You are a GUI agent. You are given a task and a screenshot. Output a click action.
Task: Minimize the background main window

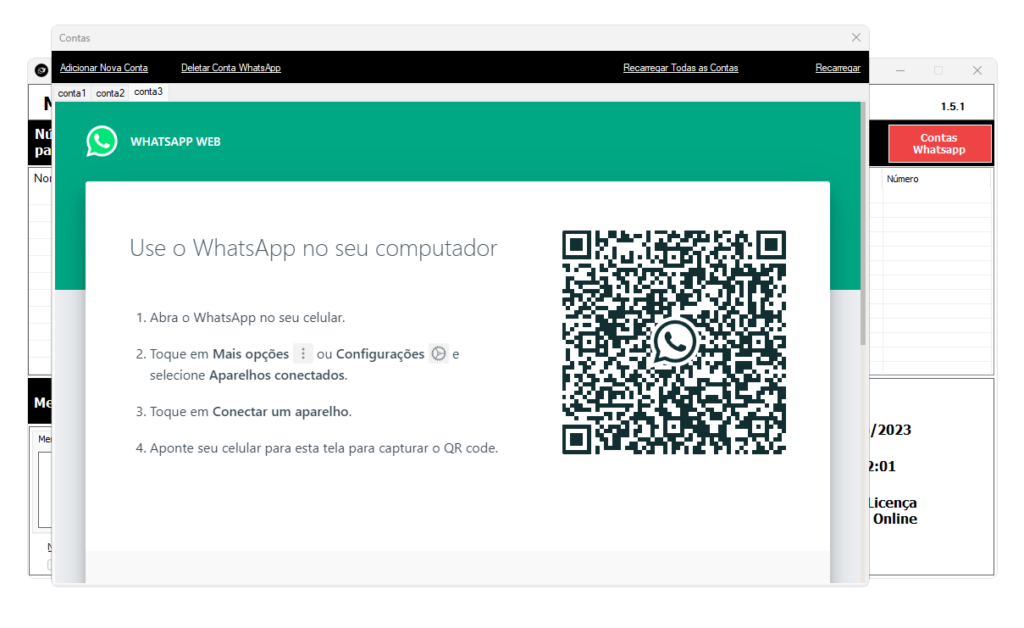pos(900,71)
